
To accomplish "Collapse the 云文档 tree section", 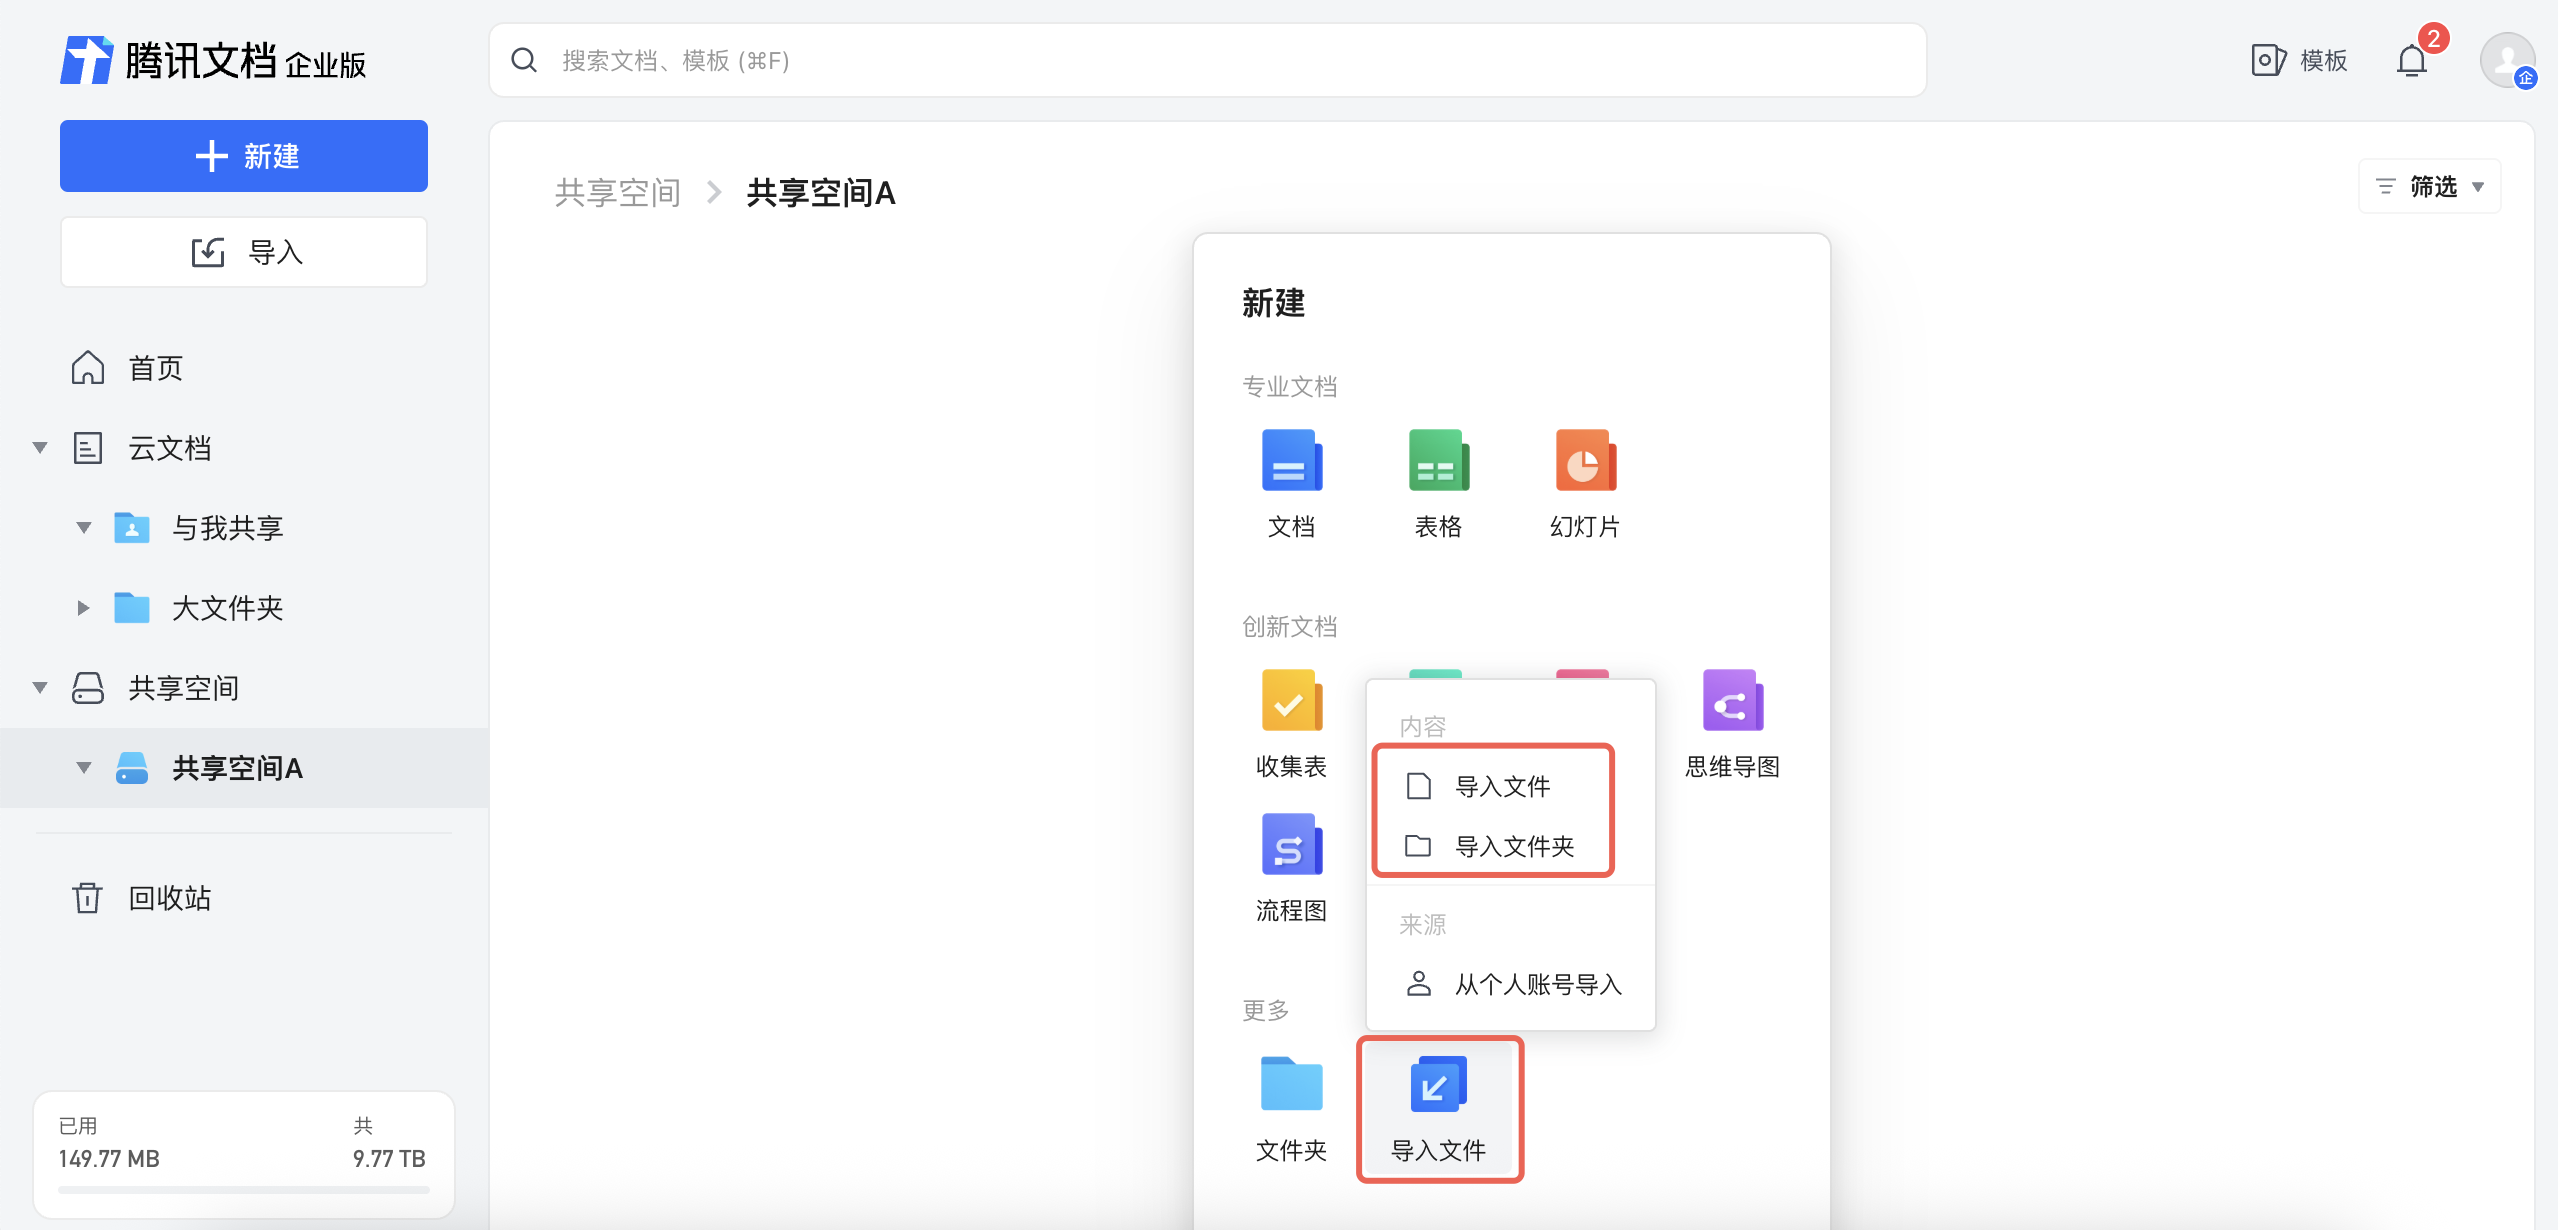I will point(40,448).
